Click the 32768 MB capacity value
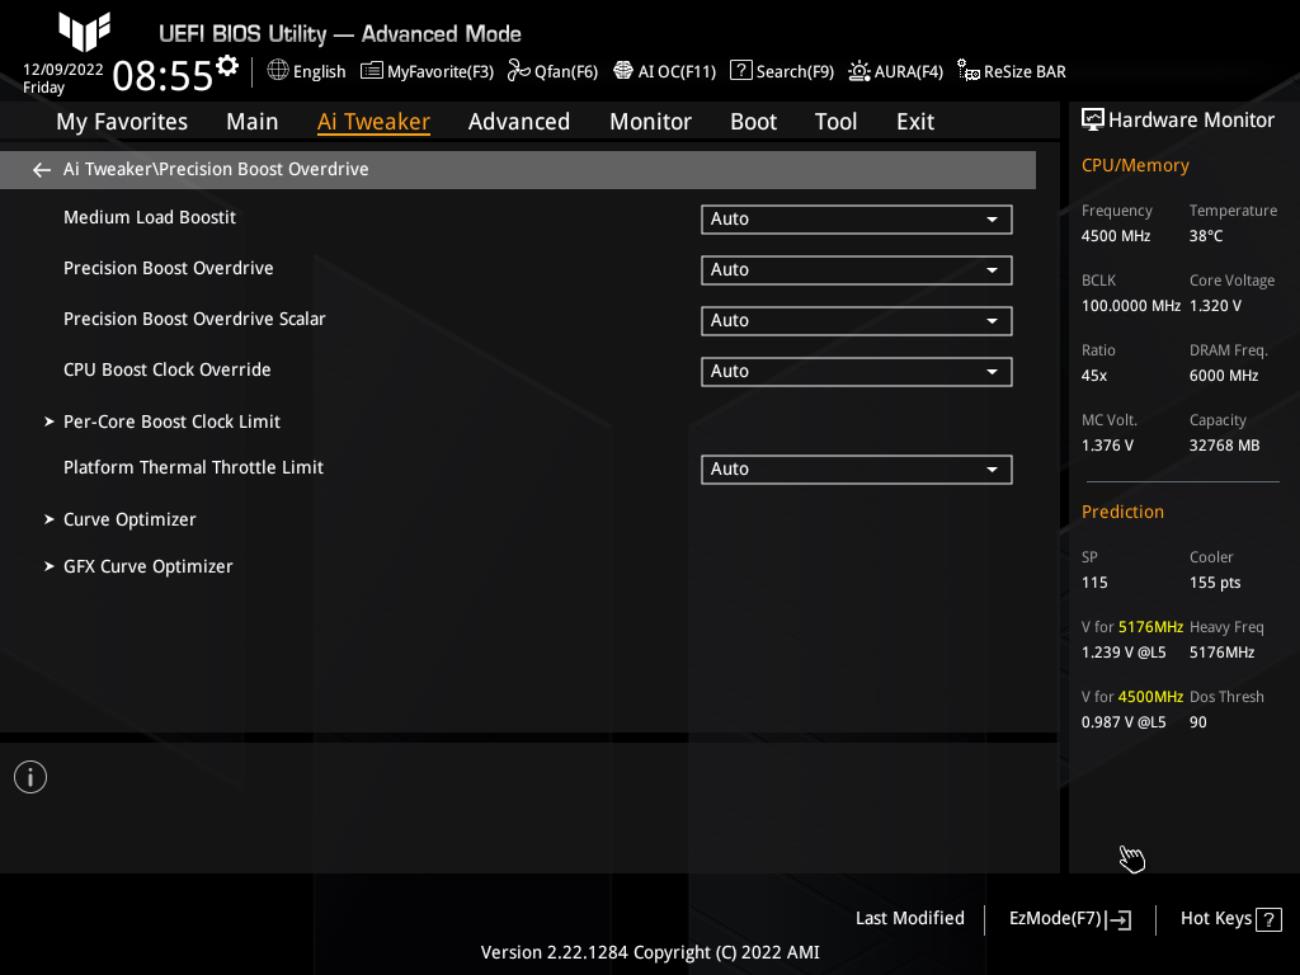 (1224, 446)
